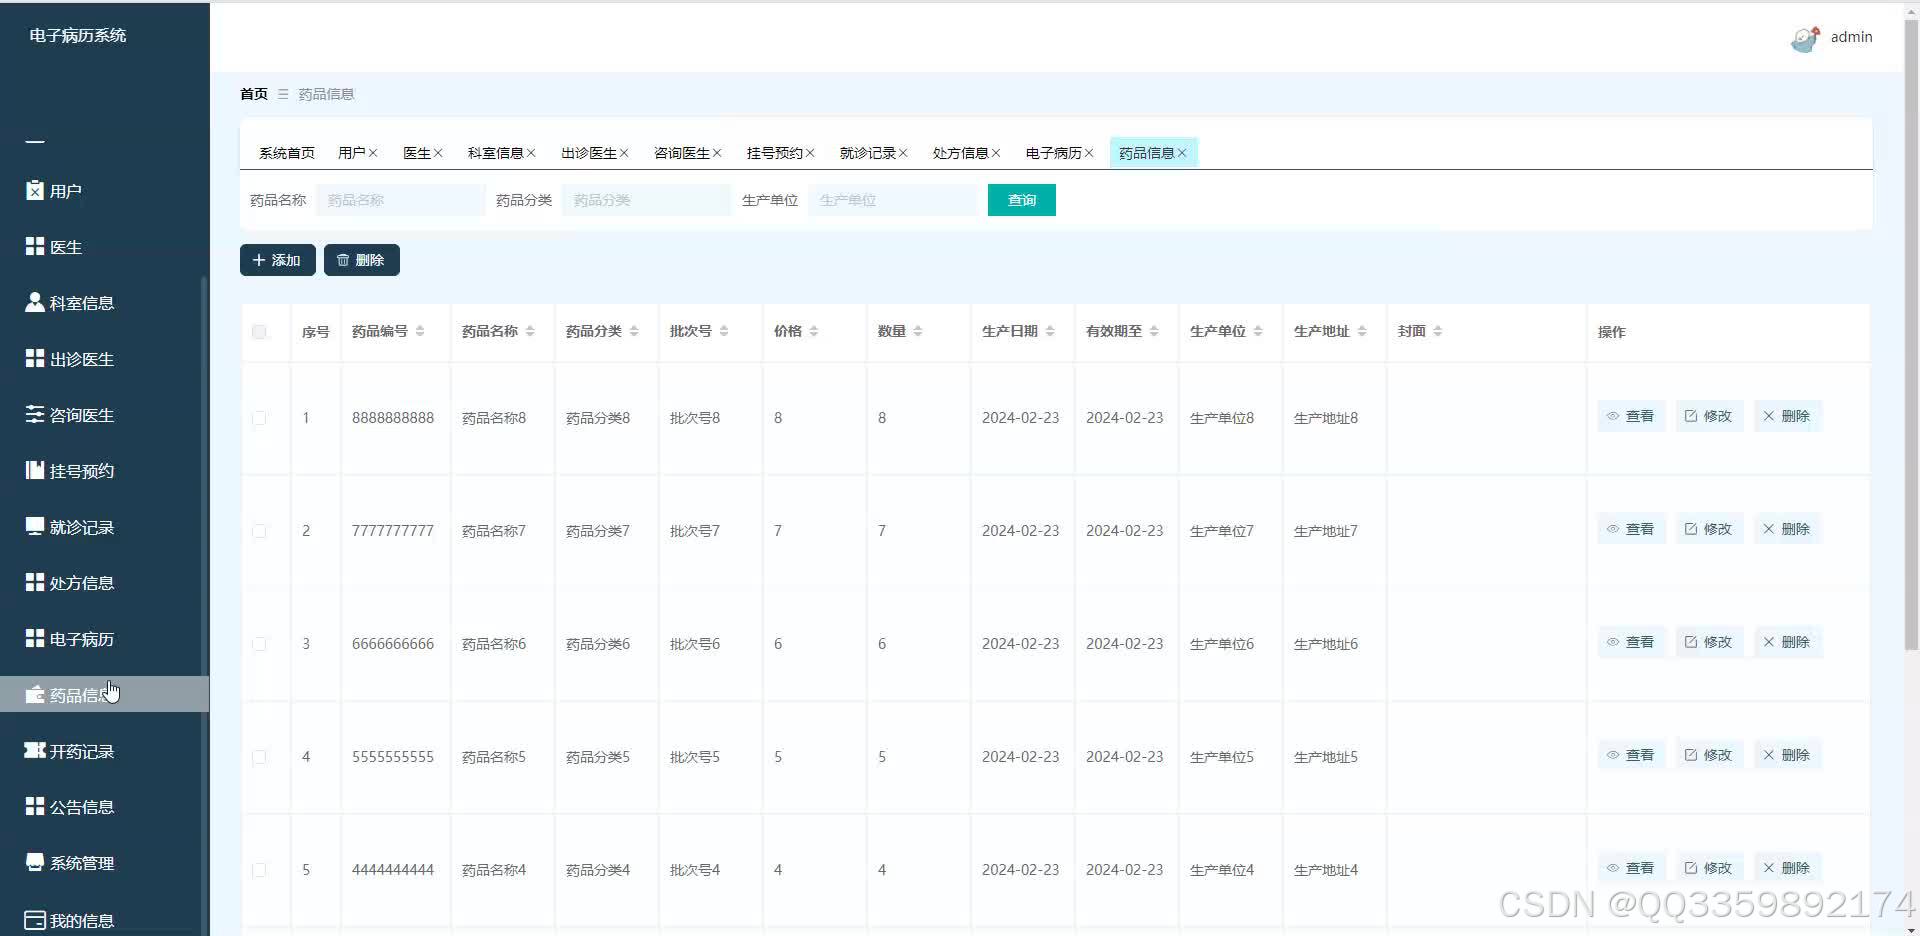
Task: Sort by 生产日期 column
Action: pos(1050,331)
